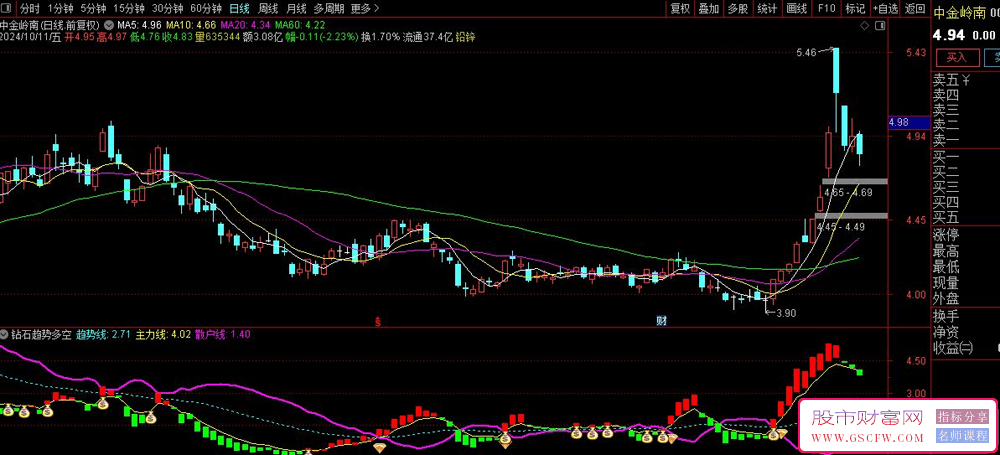Click the MA20: 4.34 label
The image size is (1000, 455).
click(x=246, y=25)
